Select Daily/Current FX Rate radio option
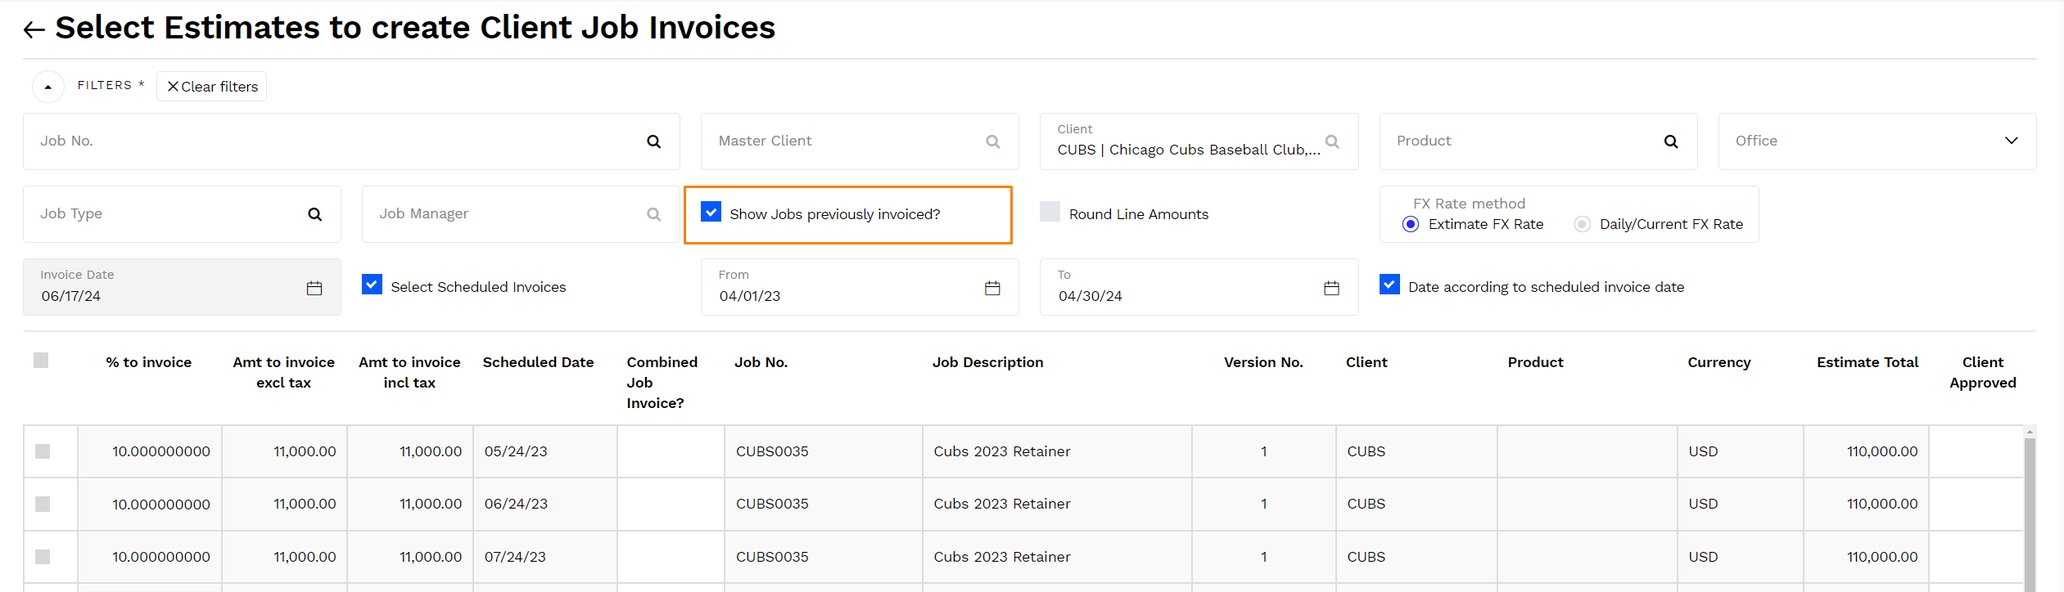 coord(1582,224)
